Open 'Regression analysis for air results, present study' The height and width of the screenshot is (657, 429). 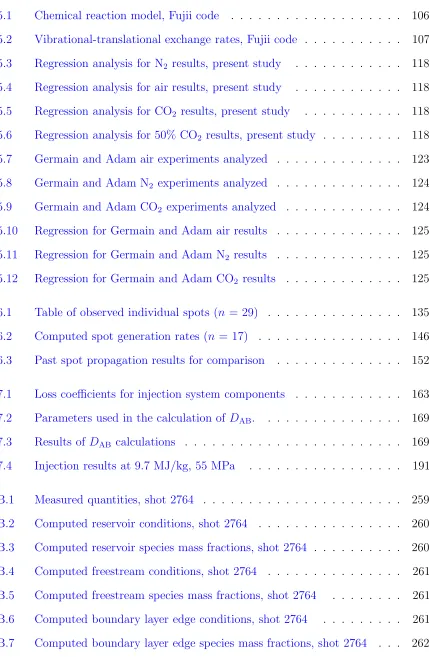pyautogui.click(x=158, y=87)
